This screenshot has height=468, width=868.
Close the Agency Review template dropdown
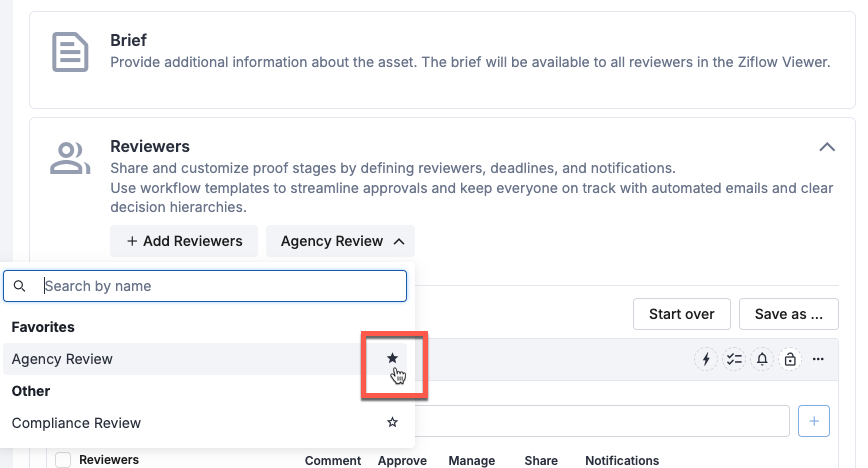click(340, 241)
